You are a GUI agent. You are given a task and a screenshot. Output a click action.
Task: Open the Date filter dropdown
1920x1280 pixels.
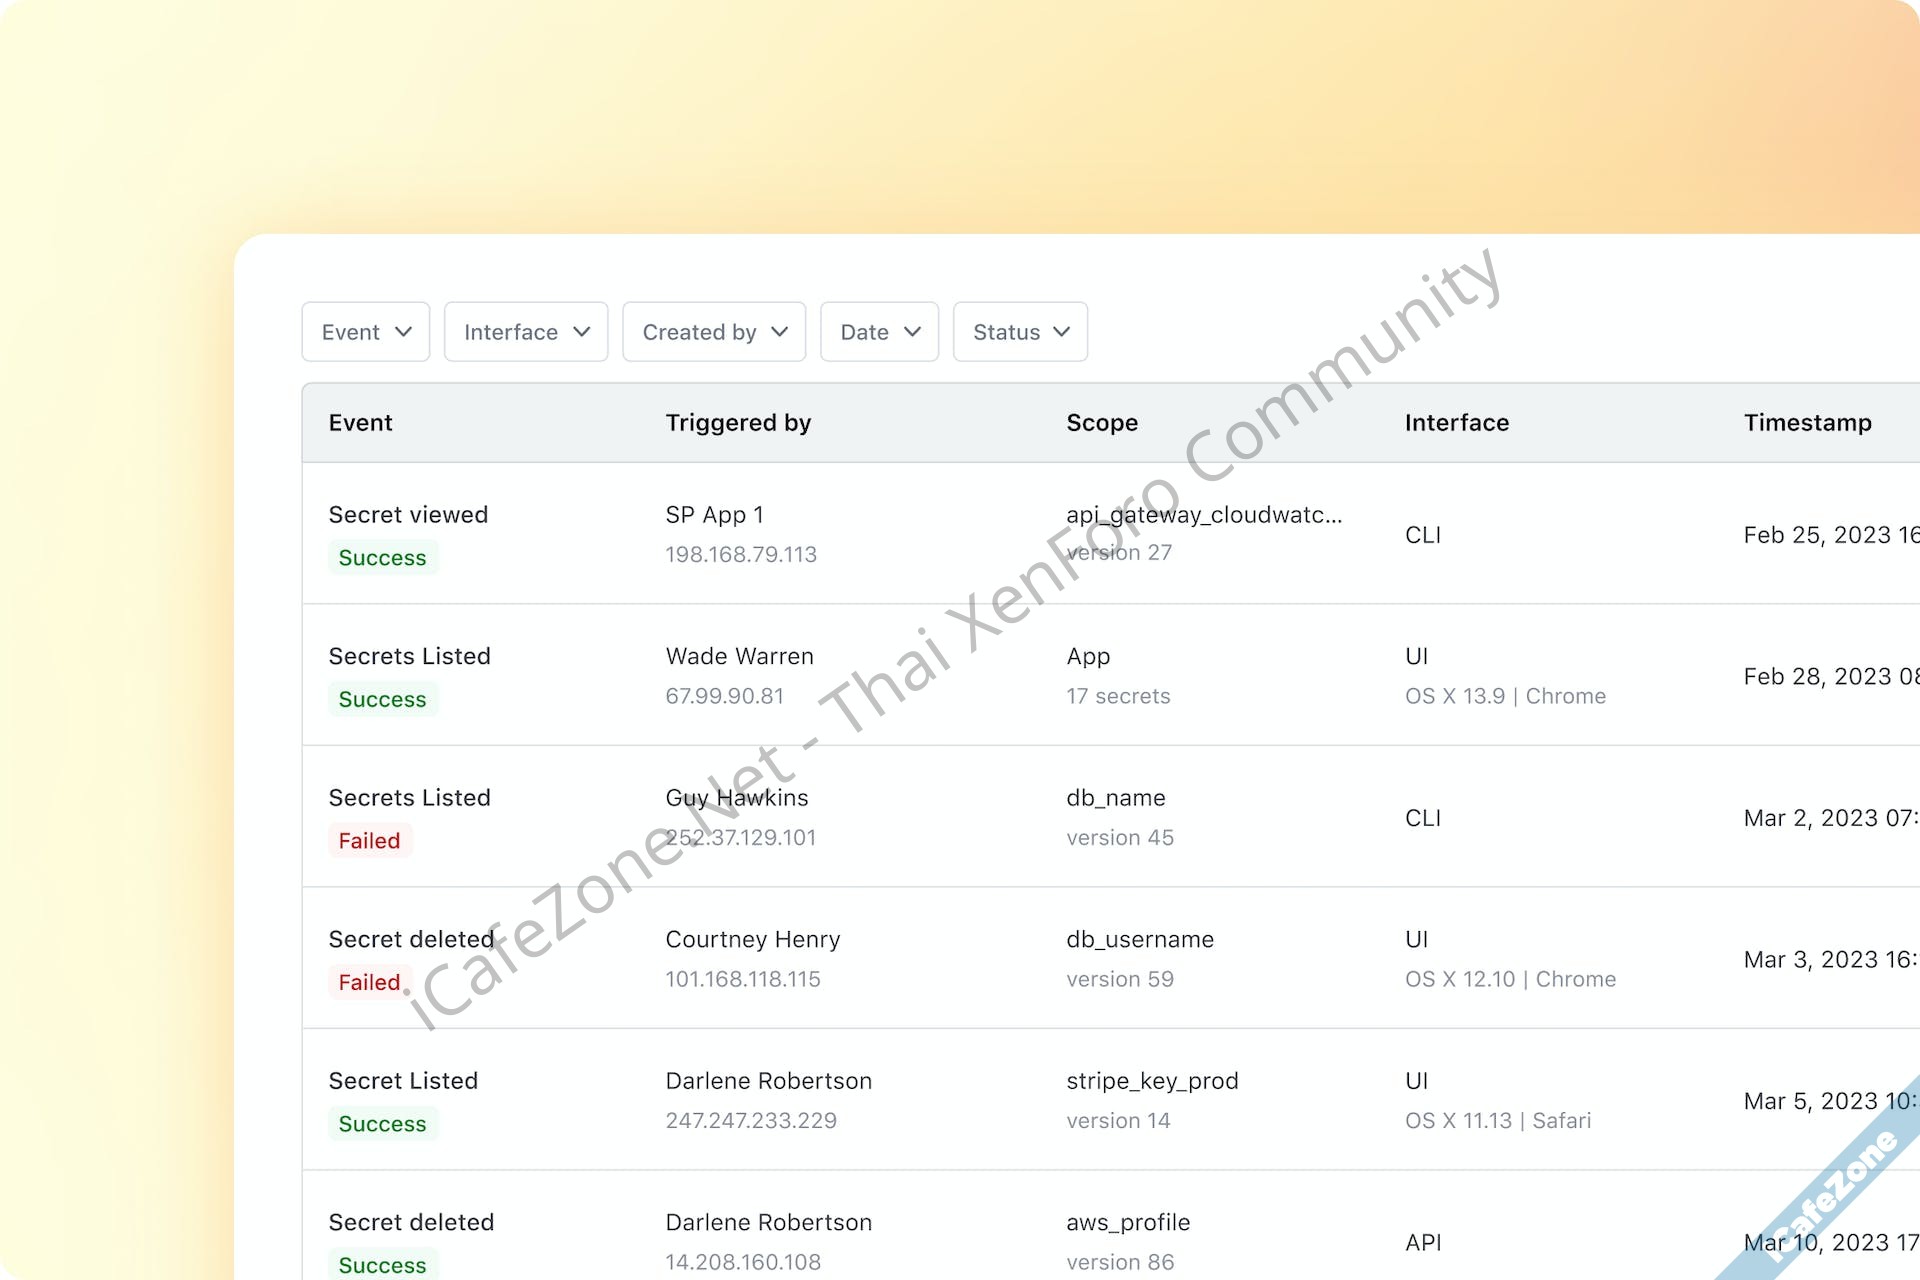(879, 332)
